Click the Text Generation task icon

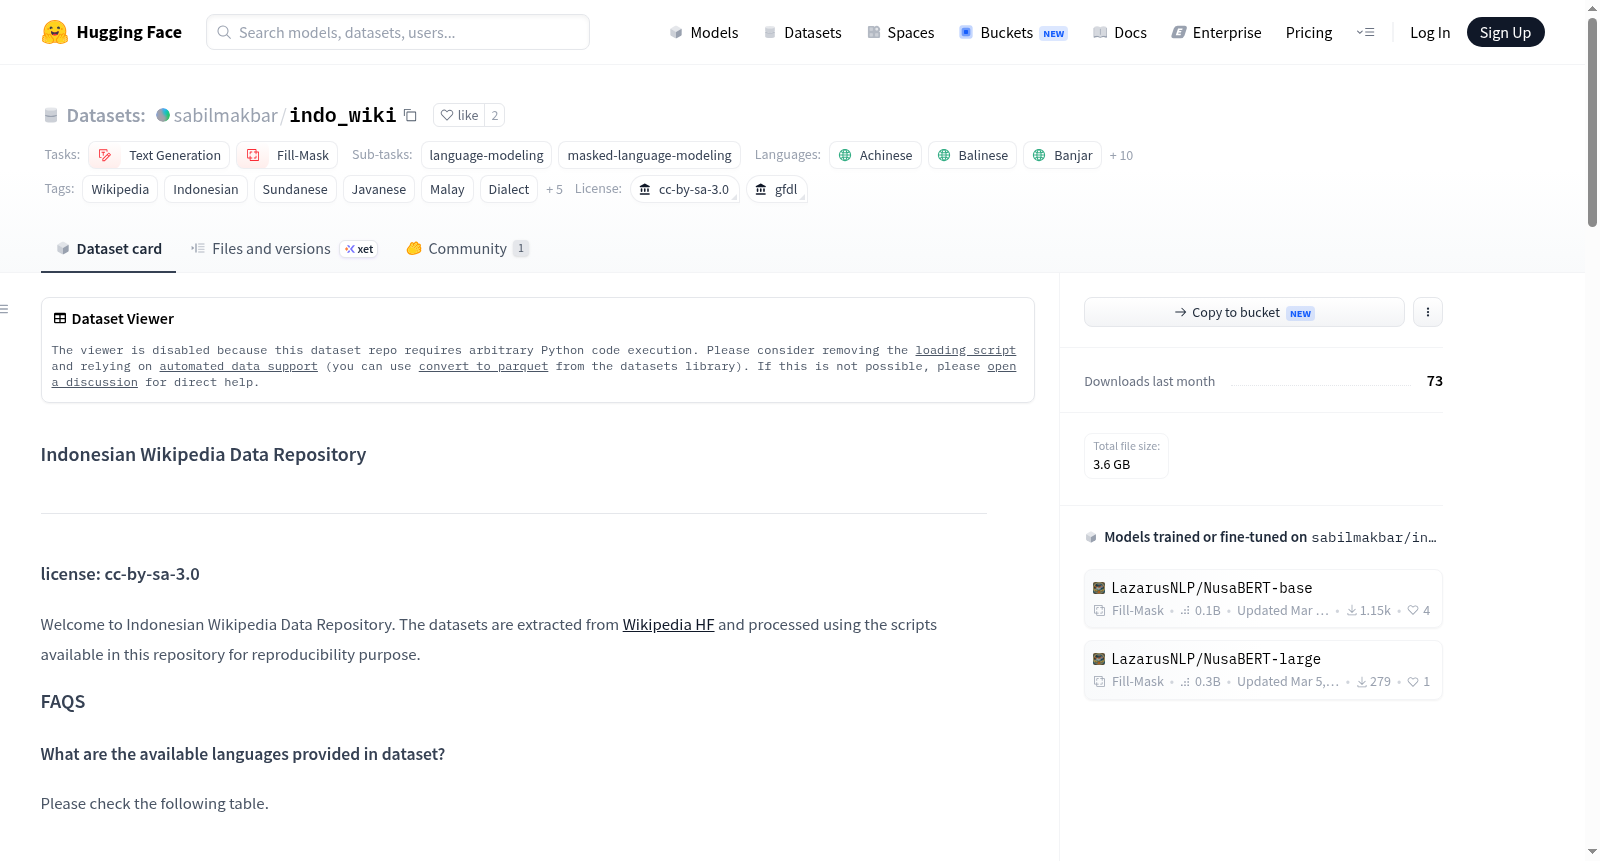[105, 155]
